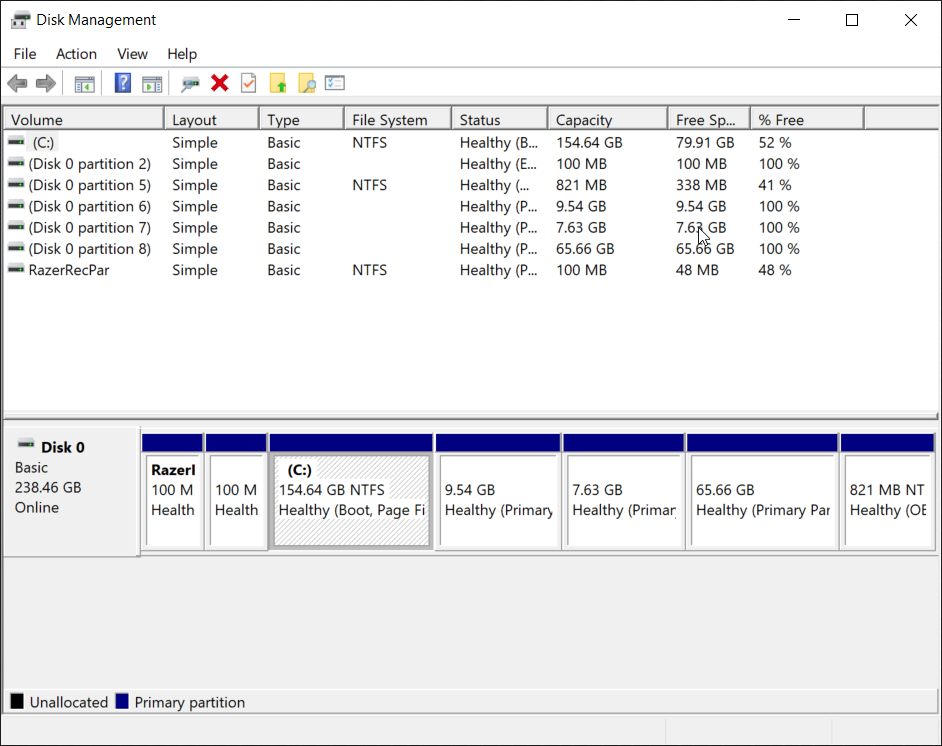This screenshot has height=746, width=942.
Task: Click the drive icon beside Disk 0 partition 7
Action: [x=16, y=227]
